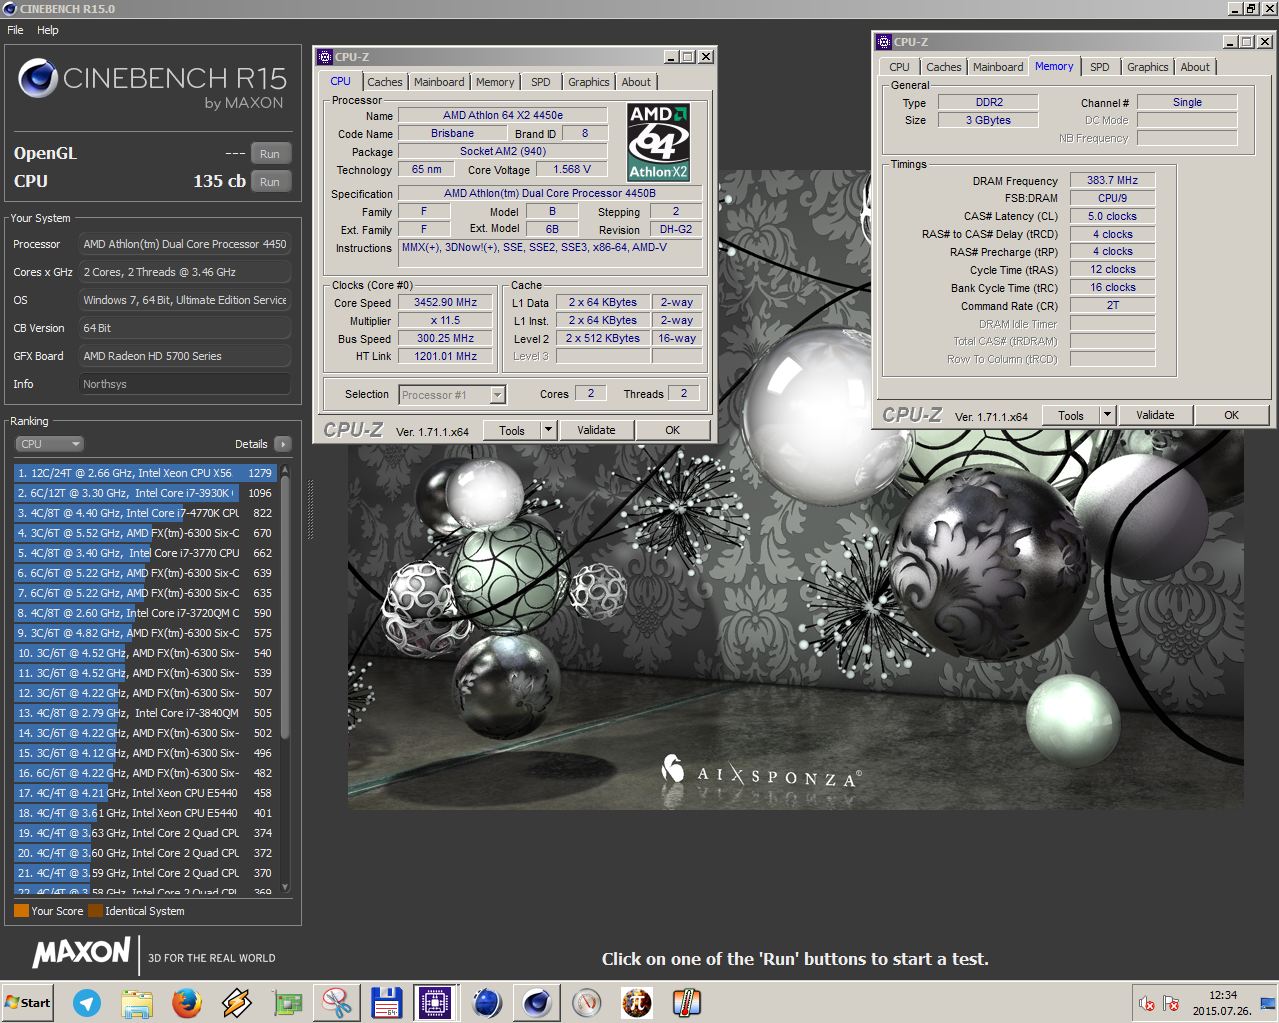The width and height of the screenshot is (1279, 1023).
Task: Open Tools dropdown arrow in right CPU-Z
Action: 1107,415
